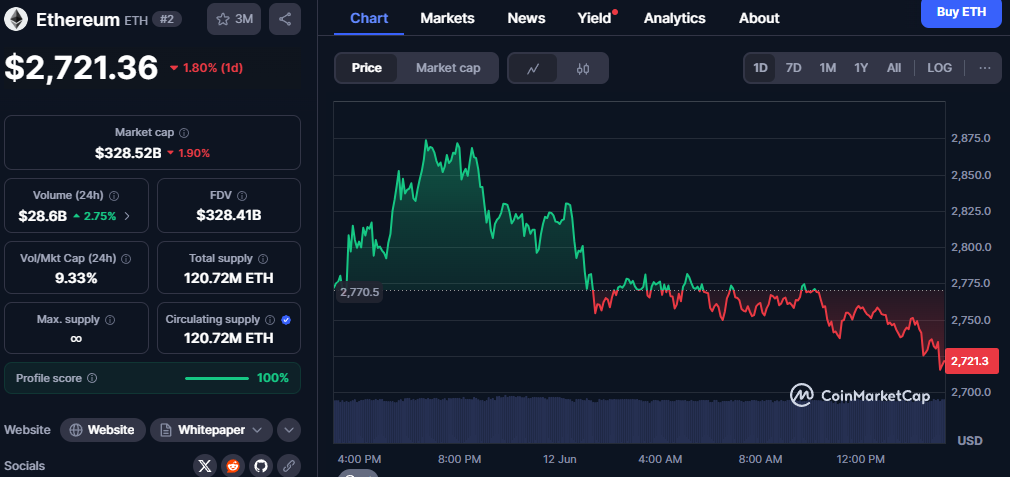Expand the Whitepaper dropdown
1010x477 pixels.
coord(212,430)
